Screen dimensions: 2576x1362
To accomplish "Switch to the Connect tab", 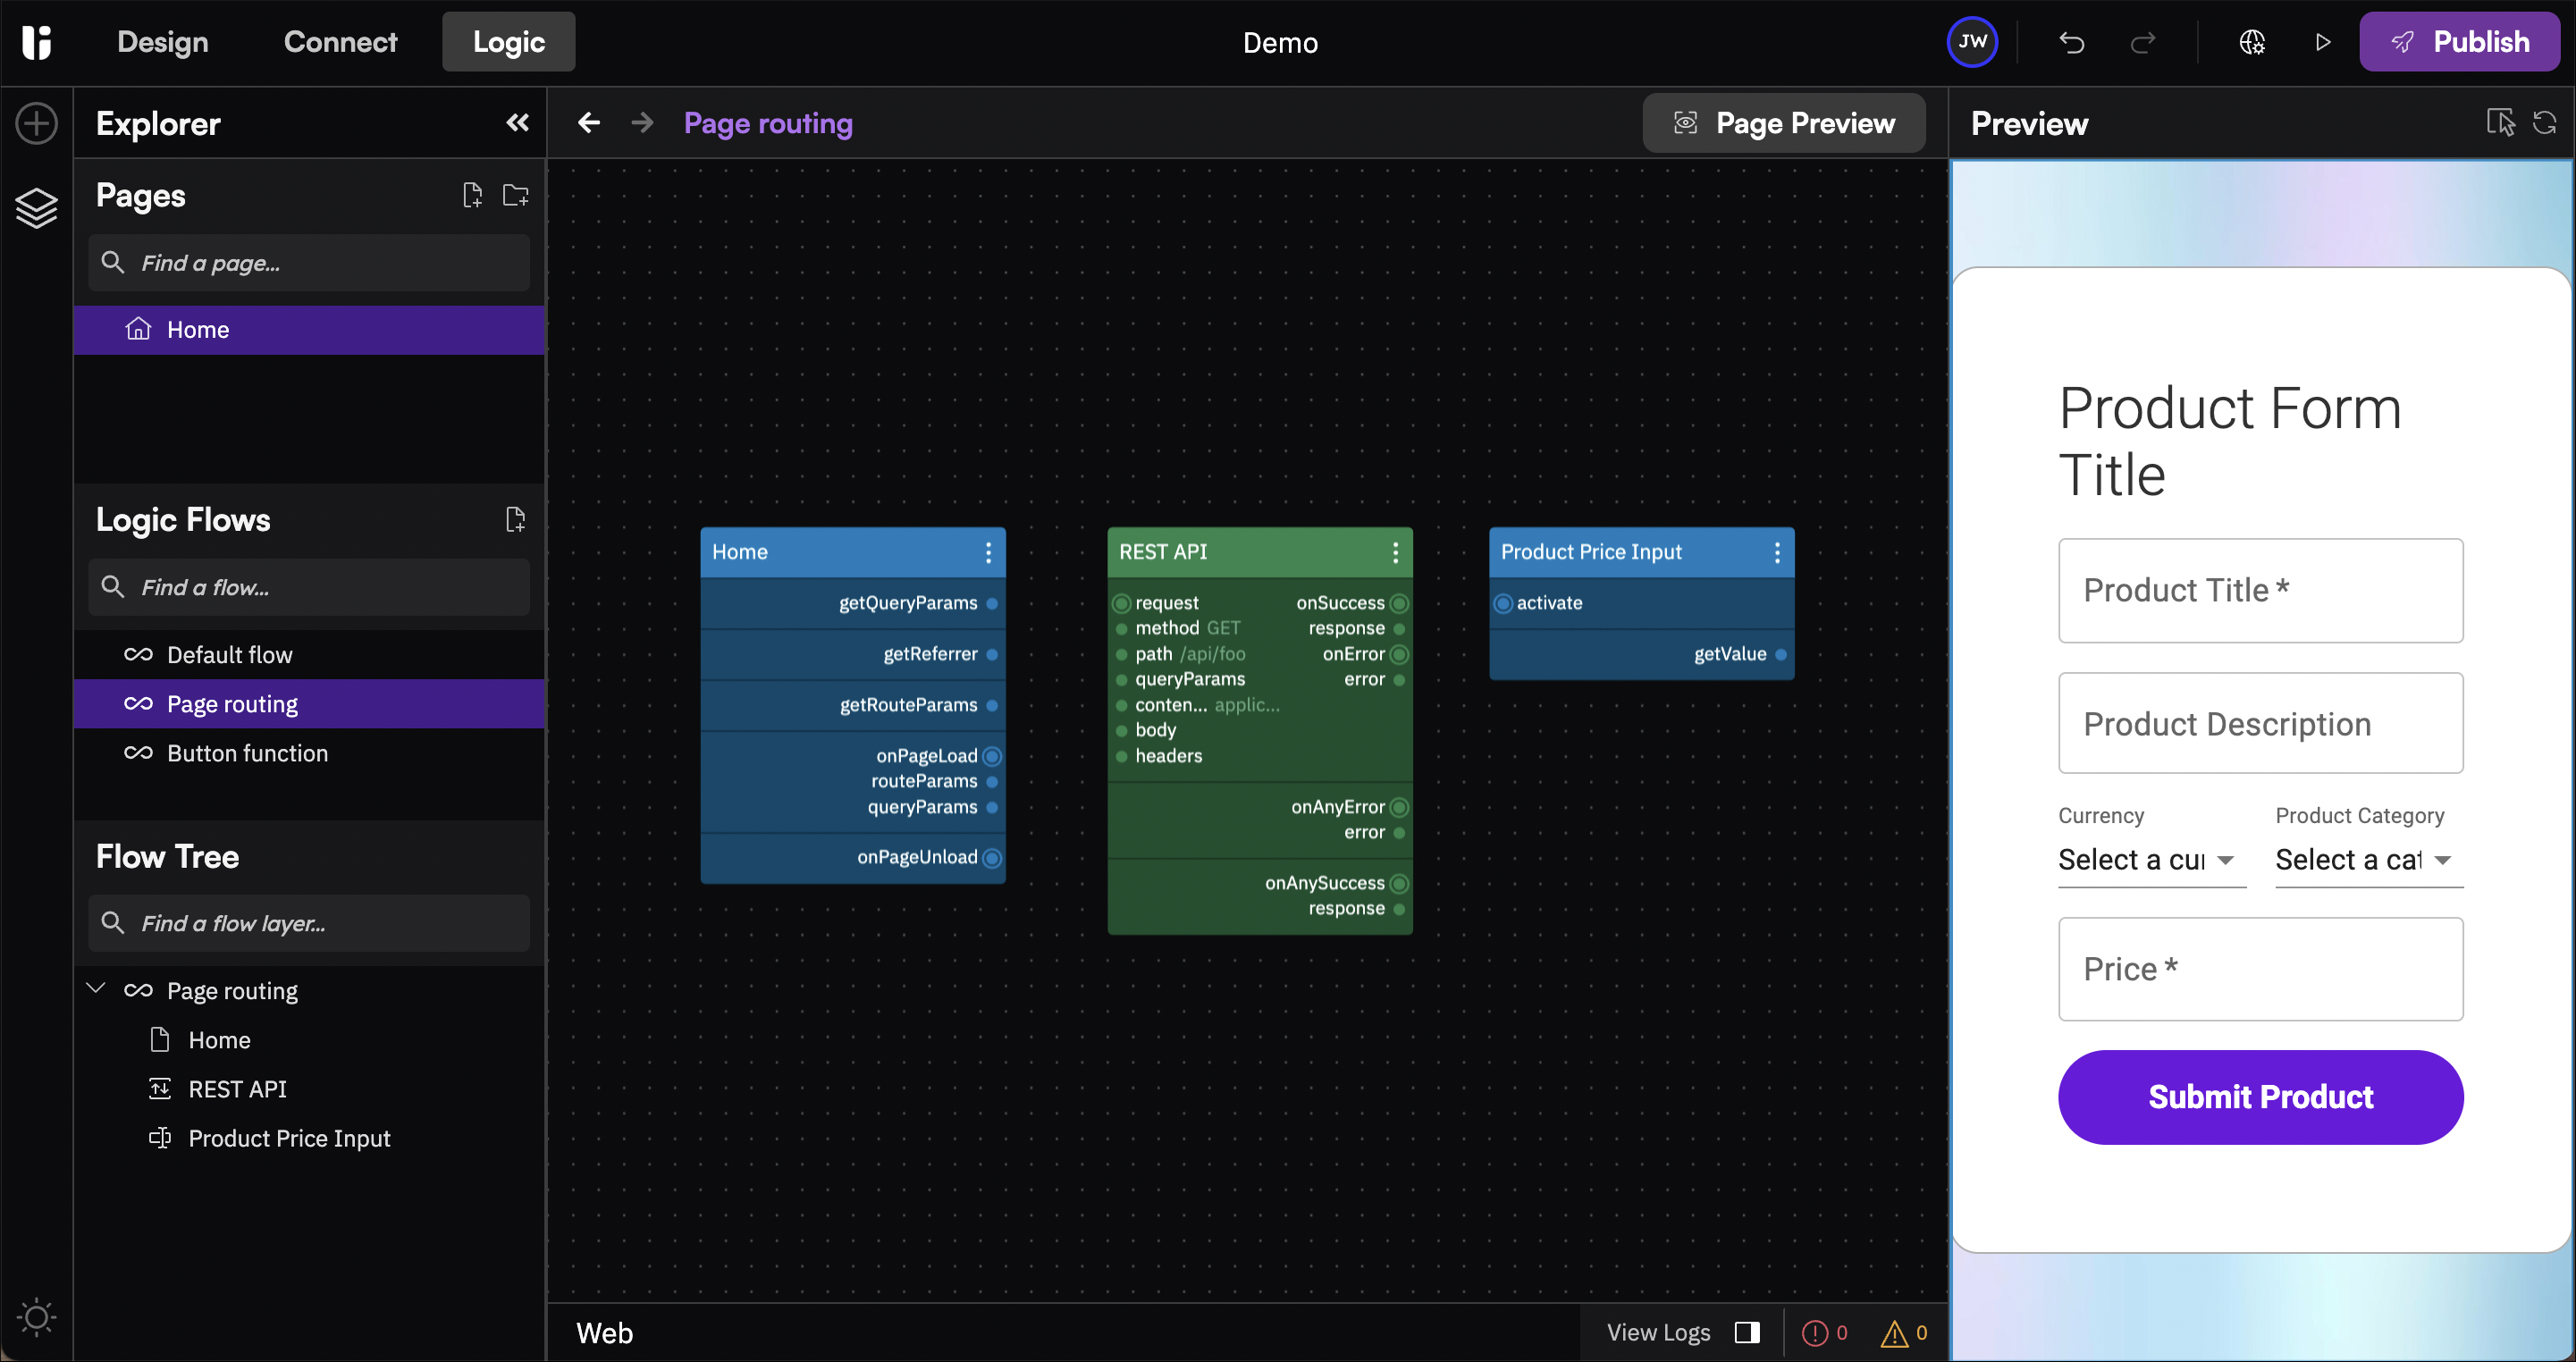I will pos(340,42).
